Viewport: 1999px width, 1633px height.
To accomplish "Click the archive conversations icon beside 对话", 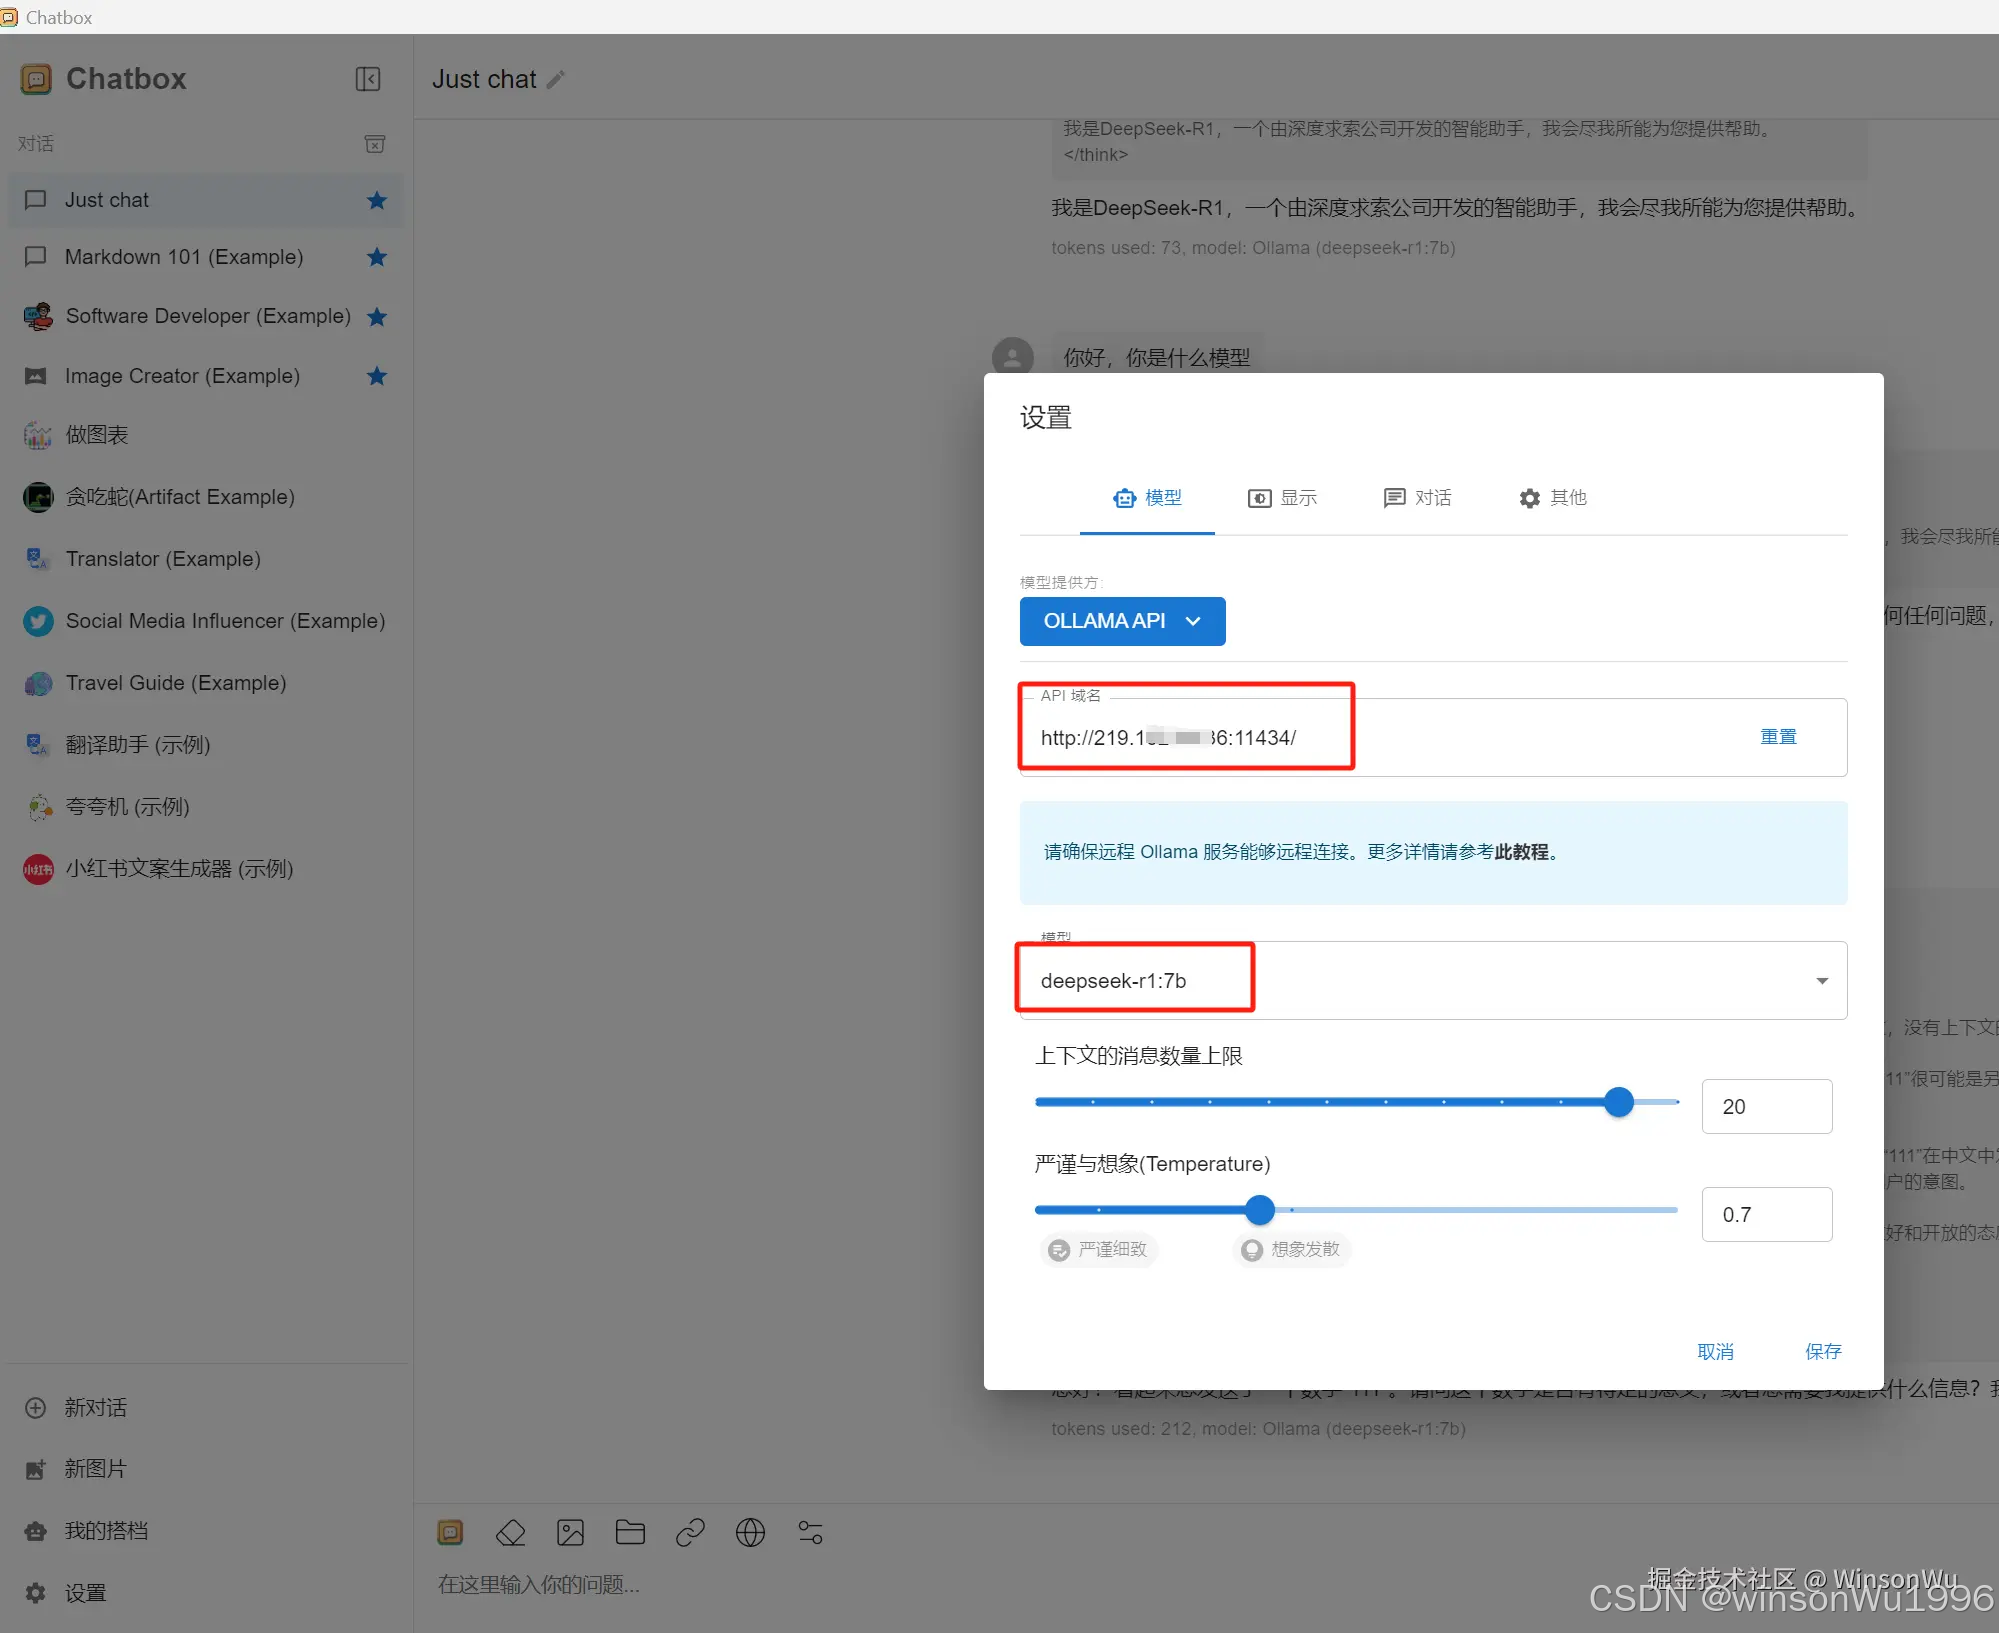I will tap(375, 144).
